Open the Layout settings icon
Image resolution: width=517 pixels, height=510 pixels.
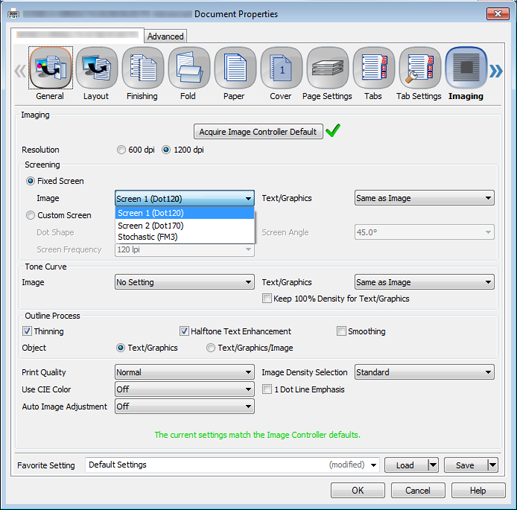click(97, 68)
